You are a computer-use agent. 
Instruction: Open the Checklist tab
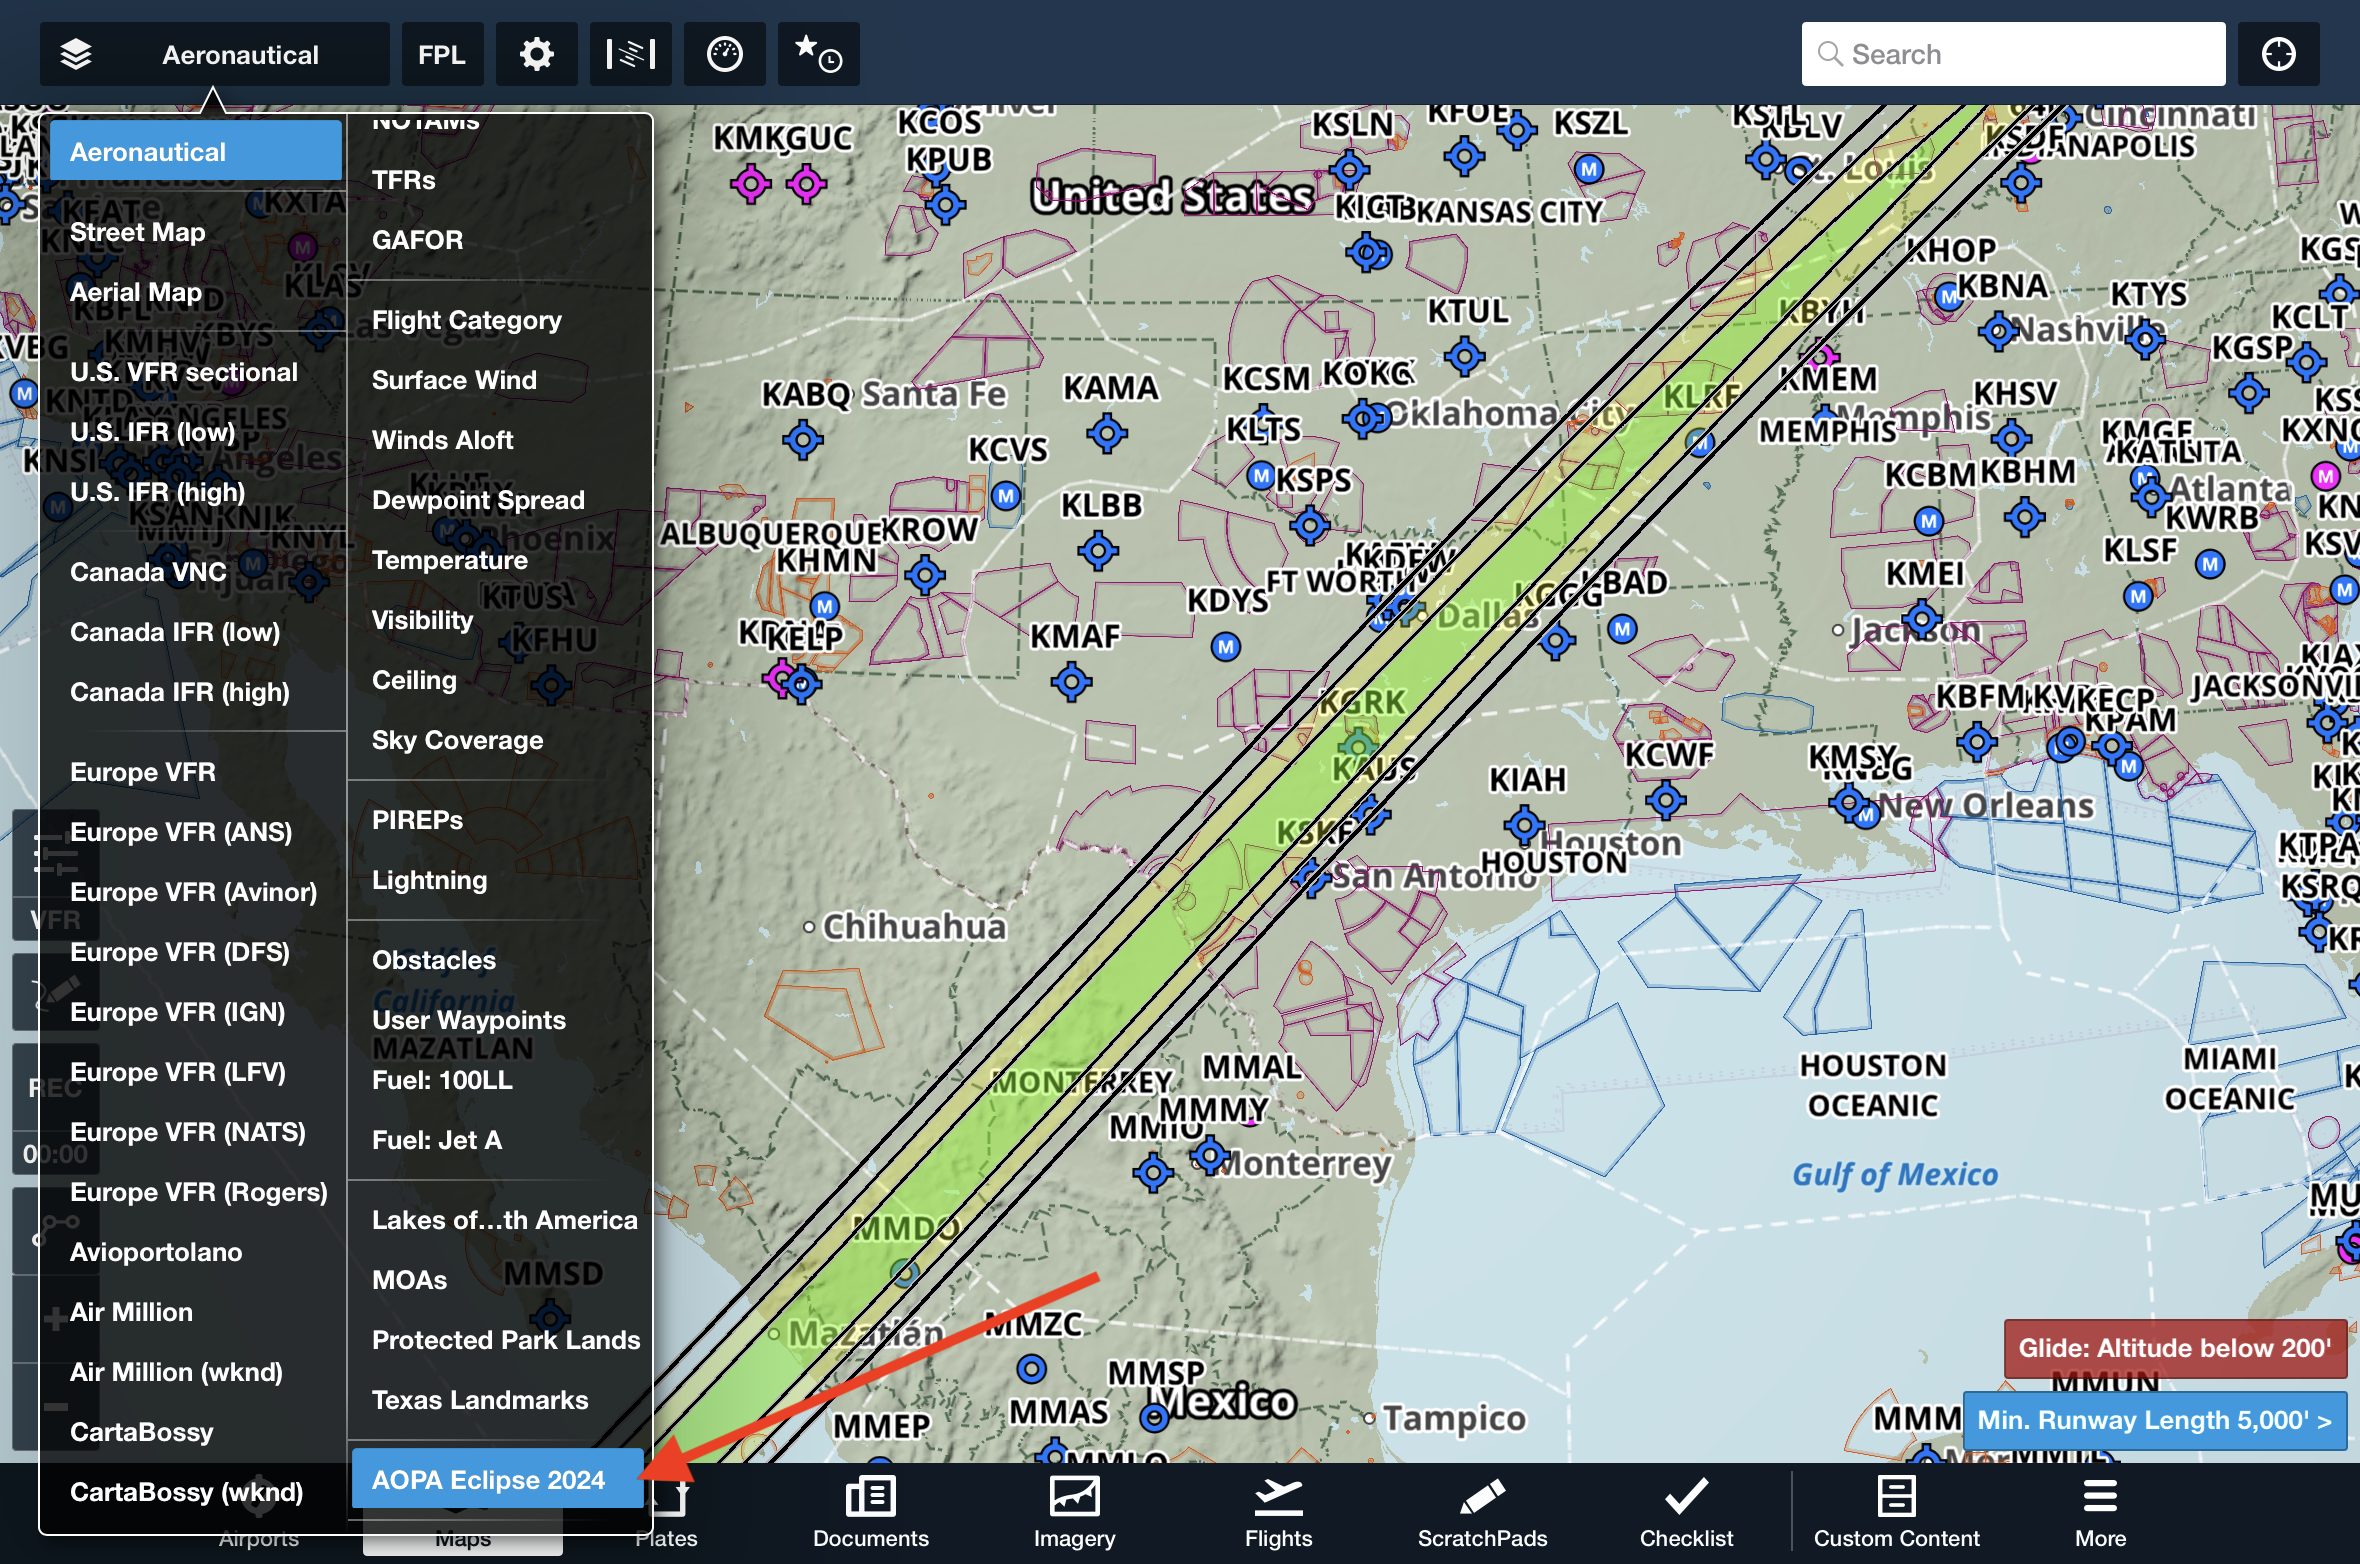coord(1686,1513)
